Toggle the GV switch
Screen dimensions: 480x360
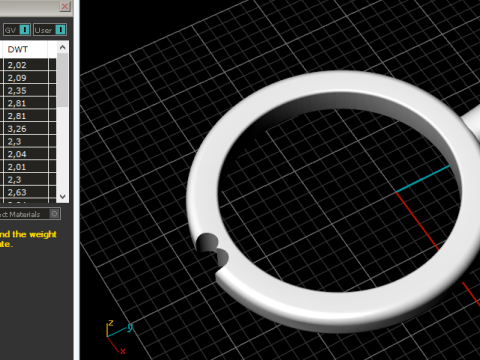click(x=24, y=30)
